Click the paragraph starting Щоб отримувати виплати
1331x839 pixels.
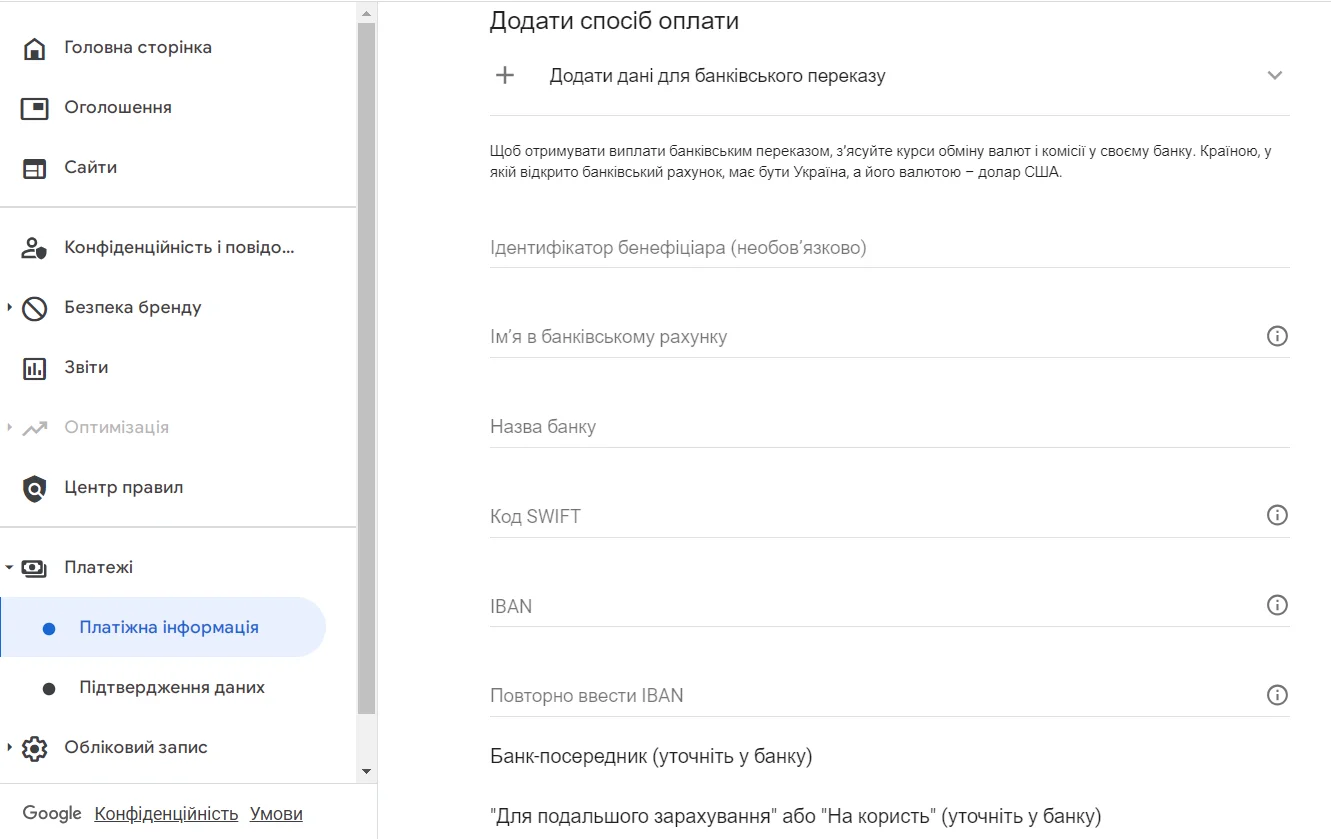(x=881, y=162)
